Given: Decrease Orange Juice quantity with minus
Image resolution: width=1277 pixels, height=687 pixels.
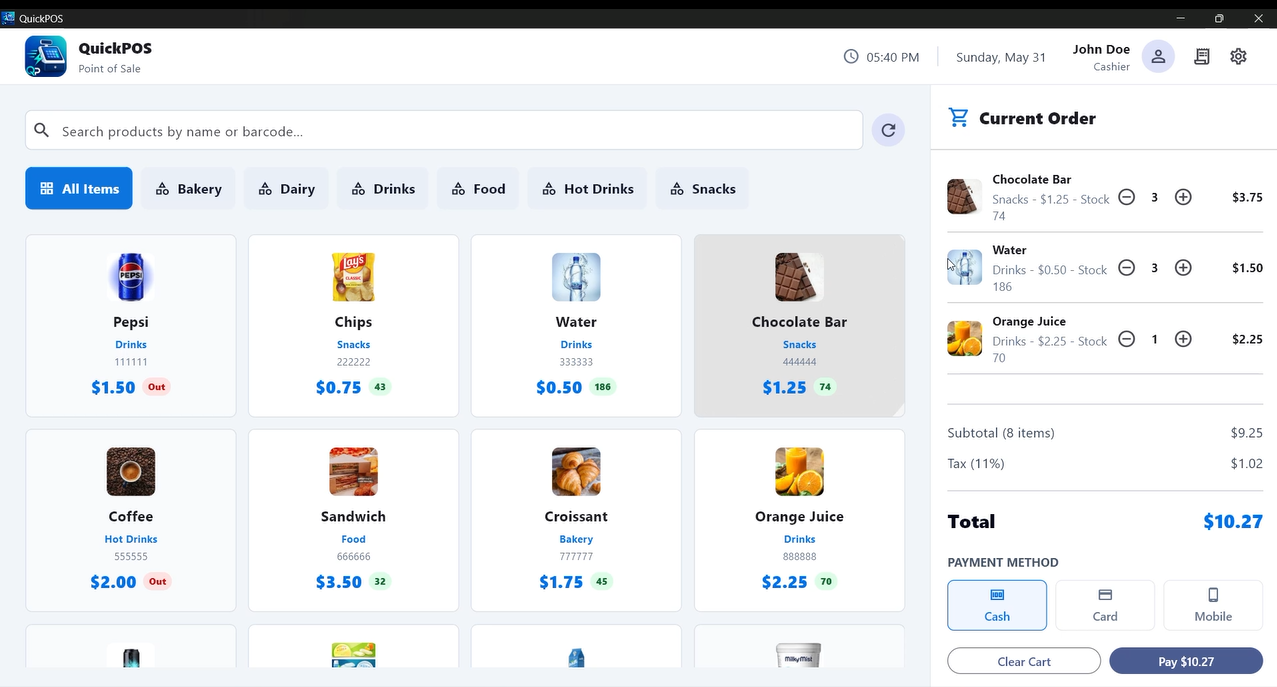Looking at the screenshot, I should [x=1126, y=339].
